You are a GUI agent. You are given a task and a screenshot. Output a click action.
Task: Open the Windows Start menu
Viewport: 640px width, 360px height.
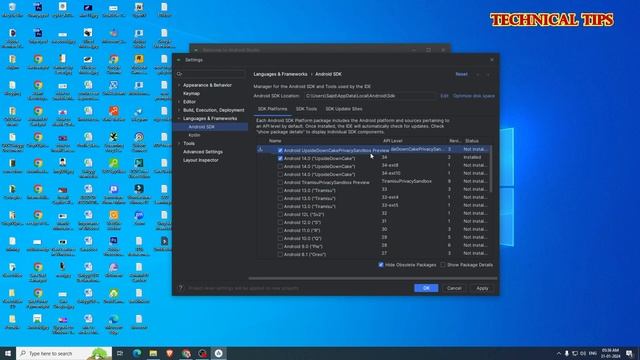click(8, 353)
